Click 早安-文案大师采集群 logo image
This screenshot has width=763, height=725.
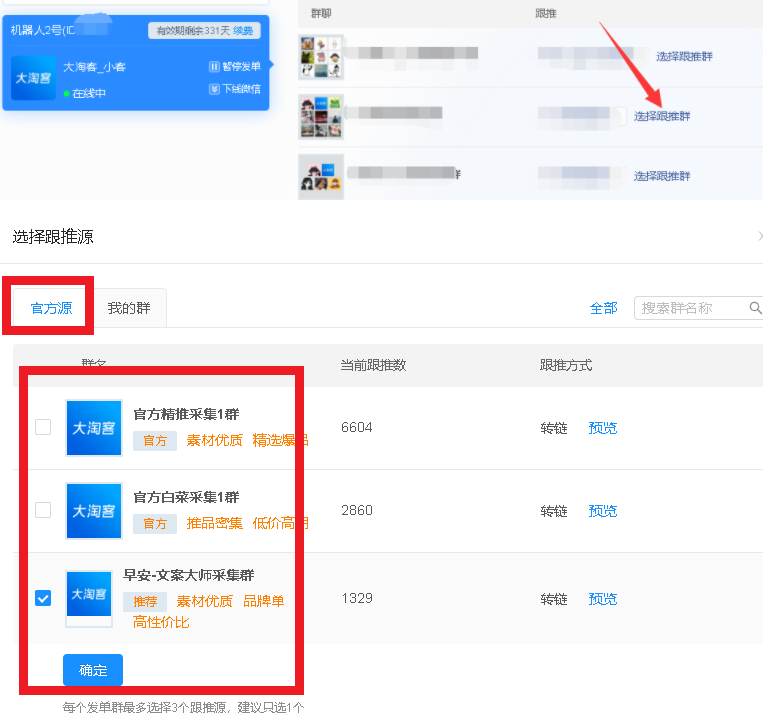89,598
